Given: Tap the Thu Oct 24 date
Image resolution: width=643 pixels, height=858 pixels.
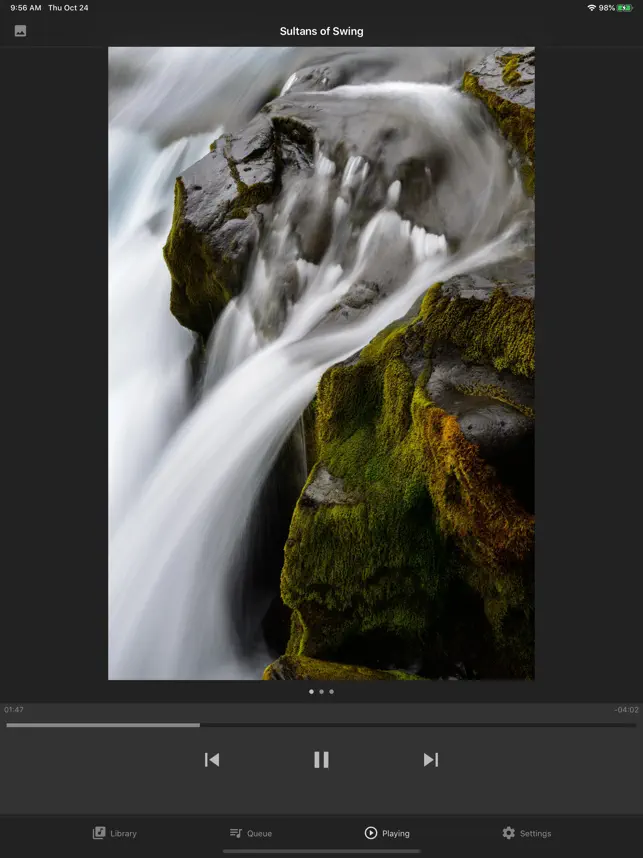Looking at the screenshot, I should point(68,8).
